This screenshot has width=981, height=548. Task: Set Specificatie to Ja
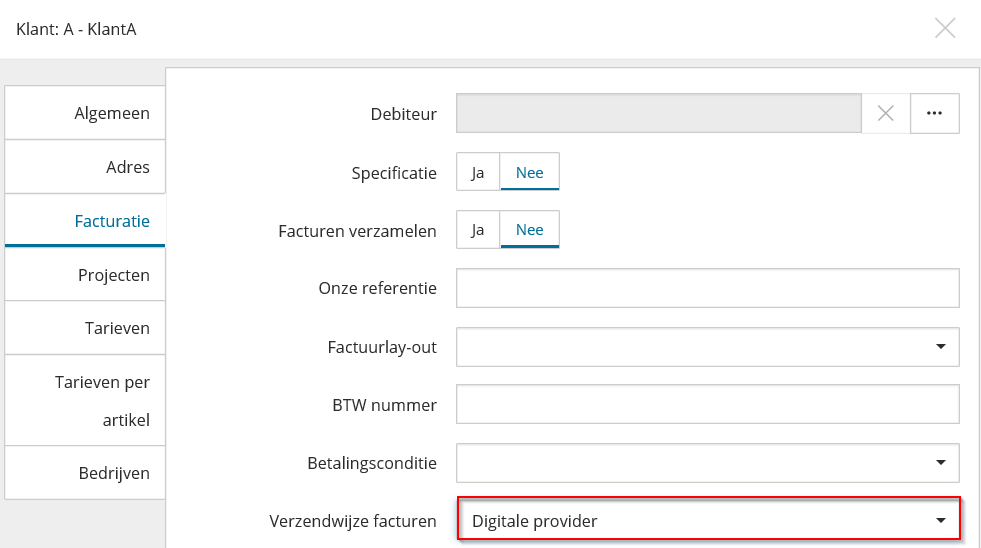(478, 172)
